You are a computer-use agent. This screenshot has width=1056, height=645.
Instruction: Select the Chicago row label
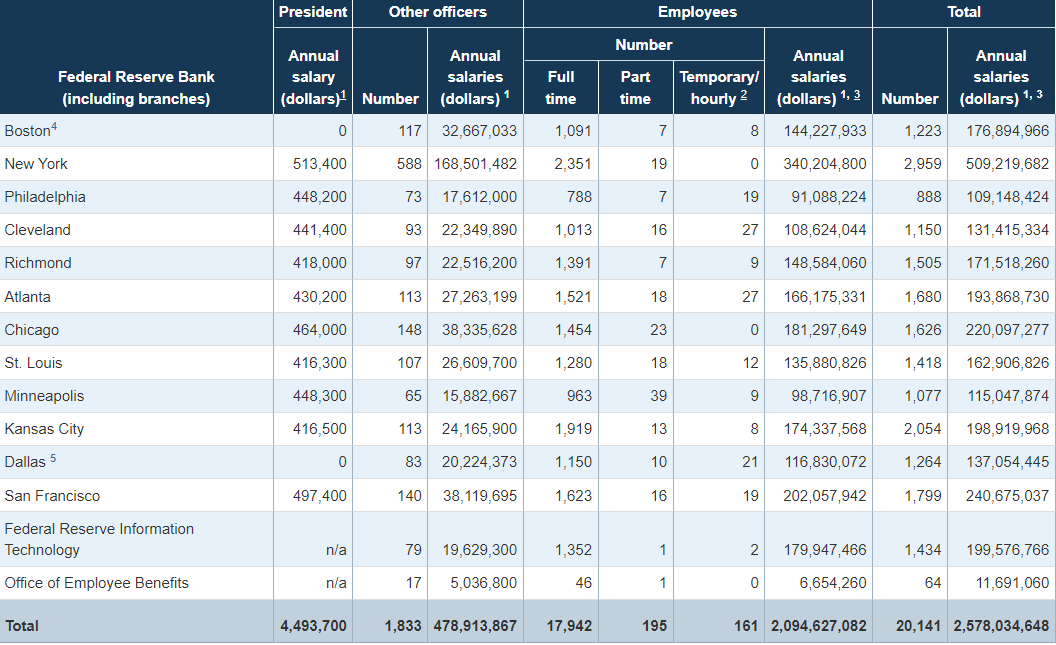coord(32,330)
